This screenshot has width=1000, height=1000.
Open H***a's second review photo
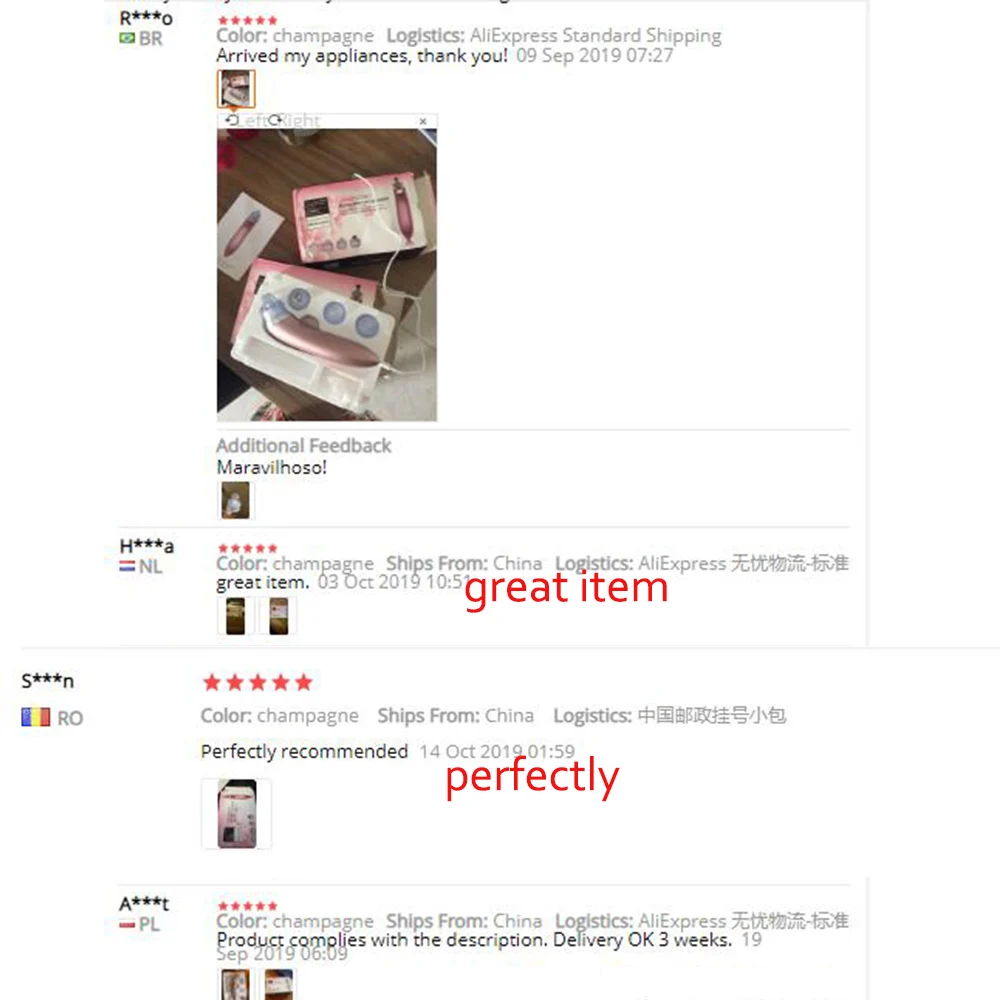pos(279,615)
